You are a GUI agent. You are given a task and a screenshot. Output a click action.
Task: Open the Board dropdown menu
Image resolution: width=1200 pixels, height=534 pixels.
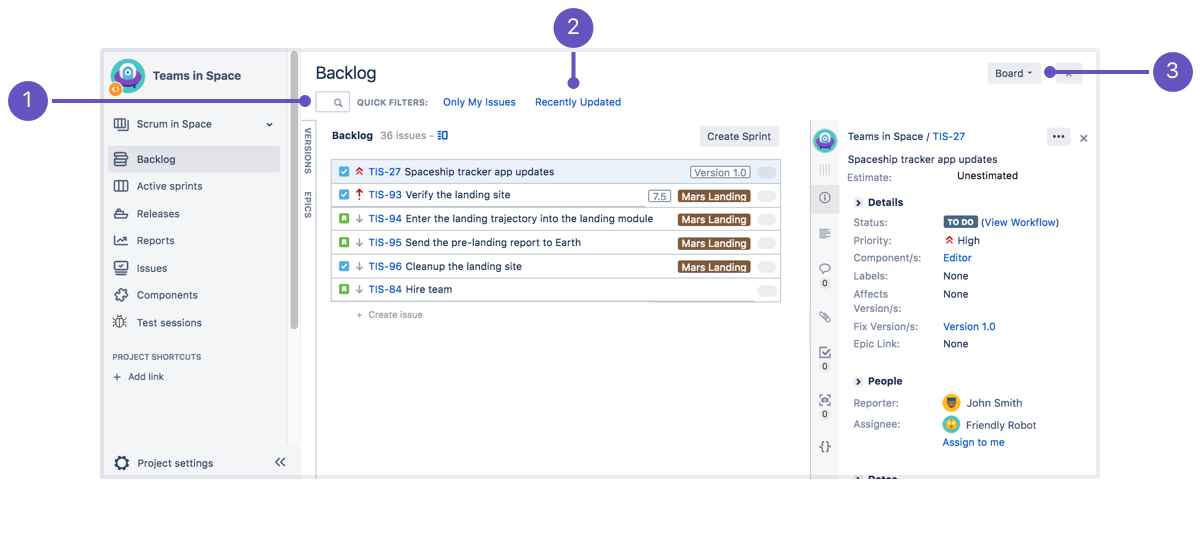pyautogui.click(x=1014, y=73)
